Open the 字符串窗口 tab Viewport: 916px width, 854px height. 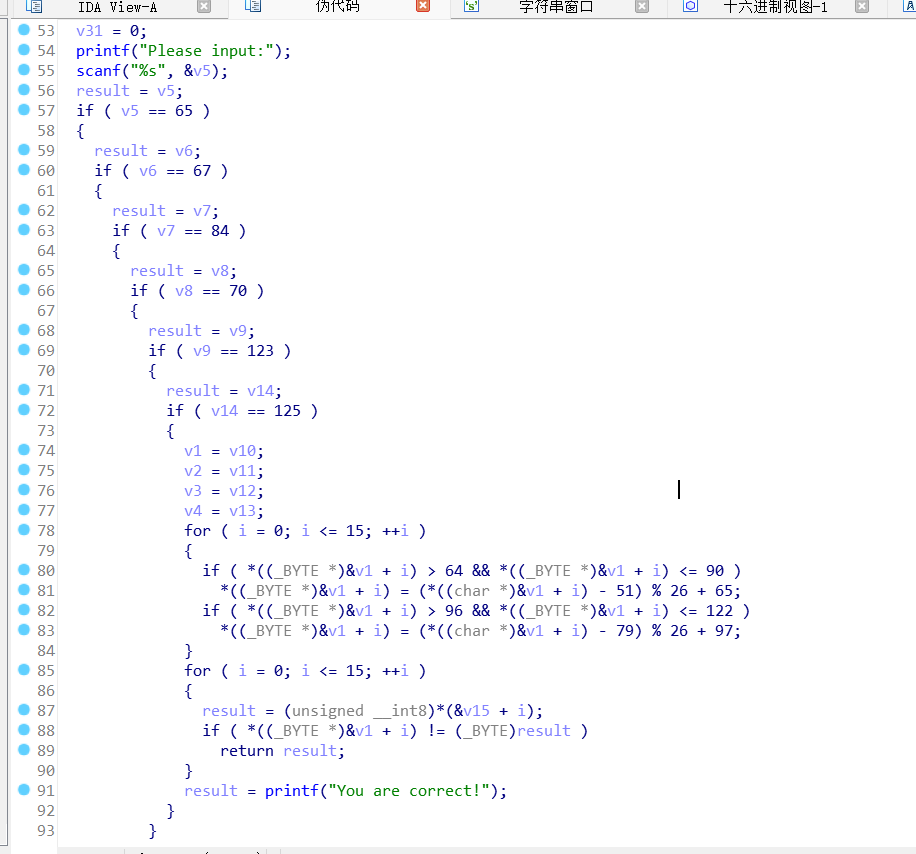[556, 7]
